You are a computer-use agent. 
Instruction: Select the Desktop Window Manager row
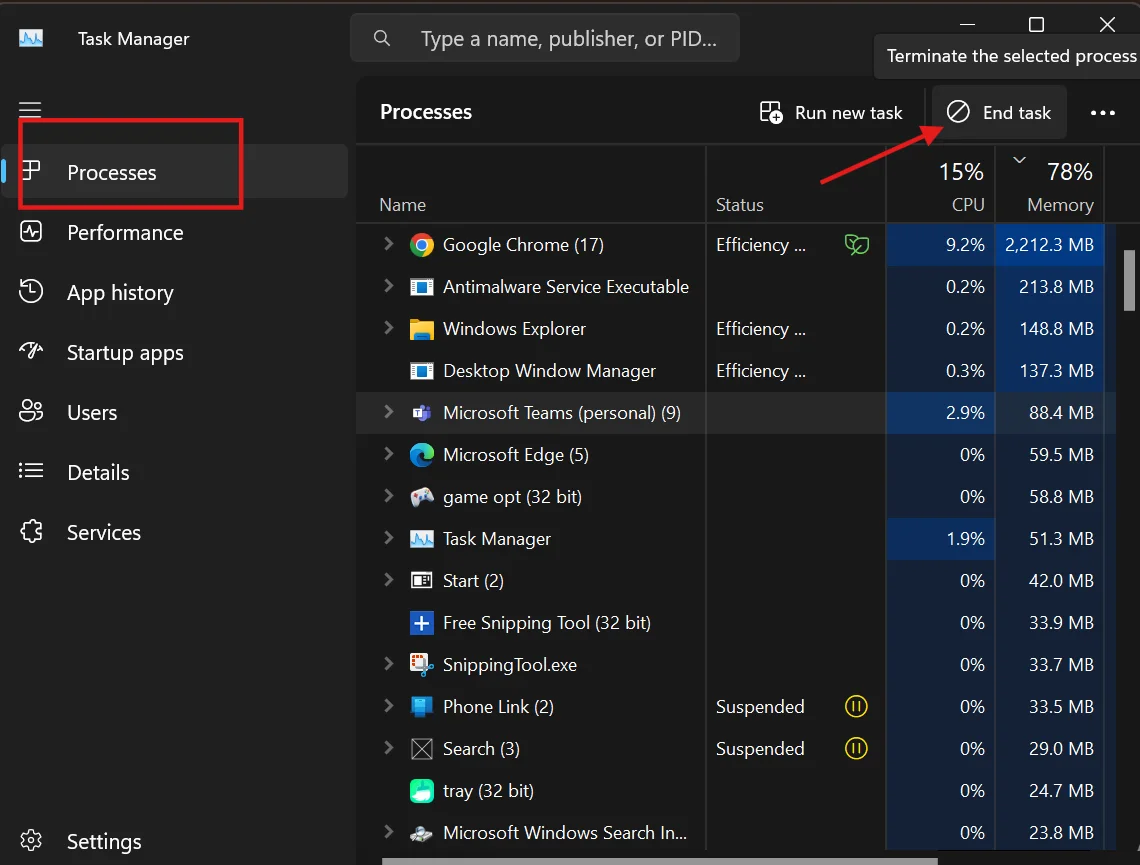point(736,371)
